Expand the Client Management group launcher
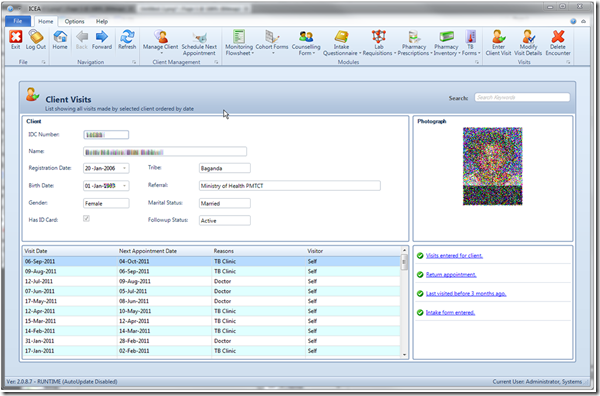This screenshot has width=600, height=396. (x=216, y=62)
